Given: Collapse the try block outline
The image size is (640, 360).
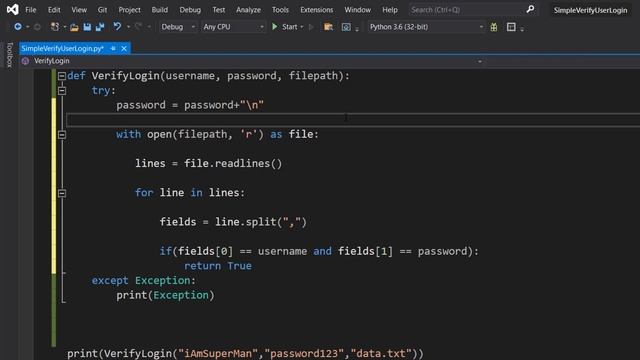Looking at the screenshot, I should 62,91.
